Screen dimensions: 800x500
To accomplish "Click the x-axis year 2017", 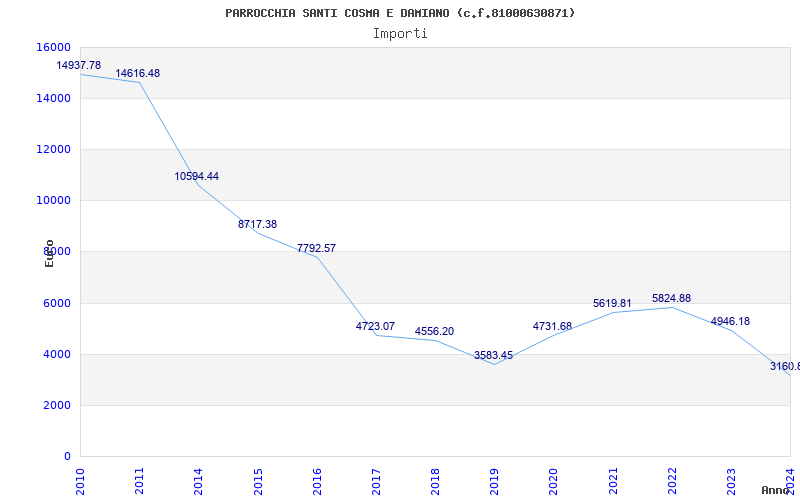I will pos(376,482).
